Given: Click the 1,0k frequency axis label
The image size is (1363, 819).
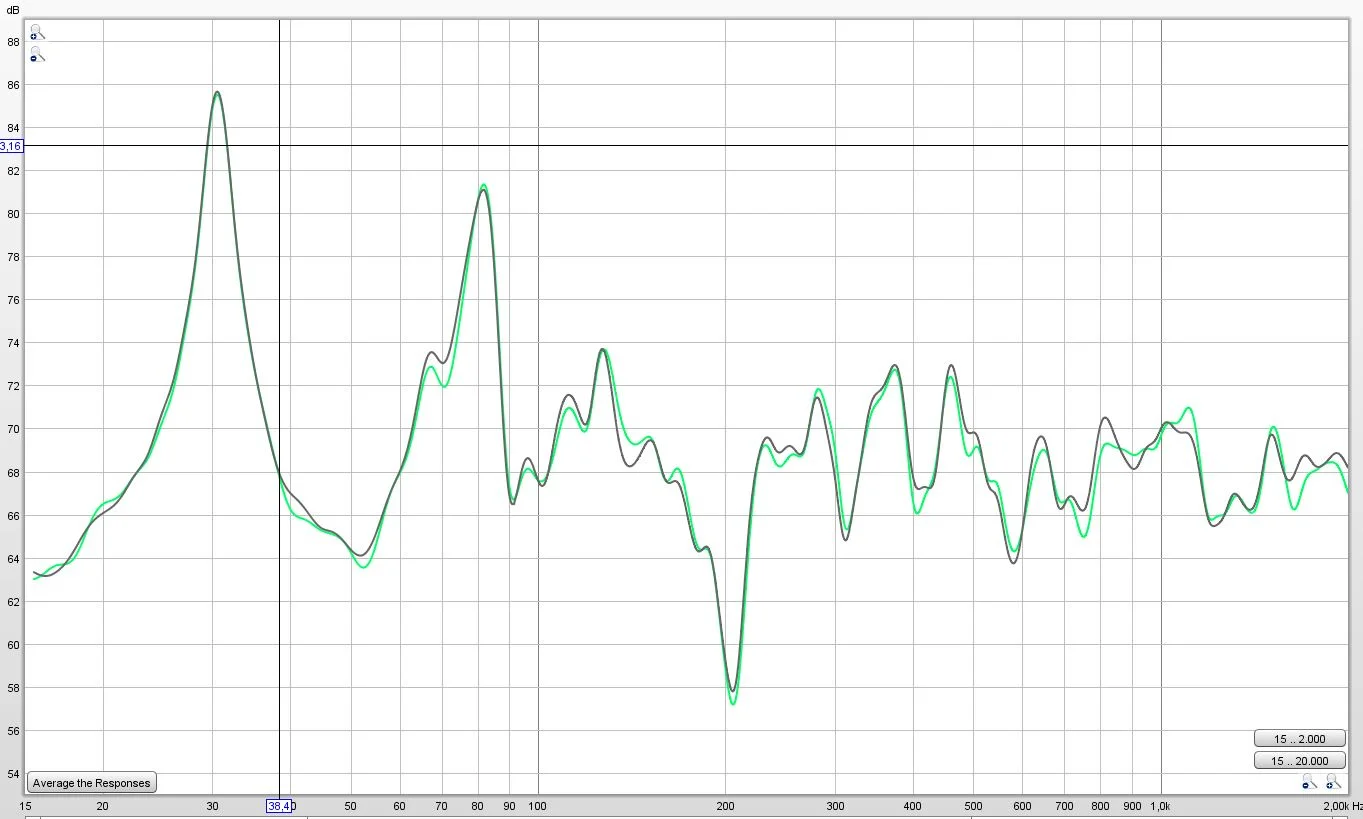Looking at the screenshot, I should tap(1161, 806).
